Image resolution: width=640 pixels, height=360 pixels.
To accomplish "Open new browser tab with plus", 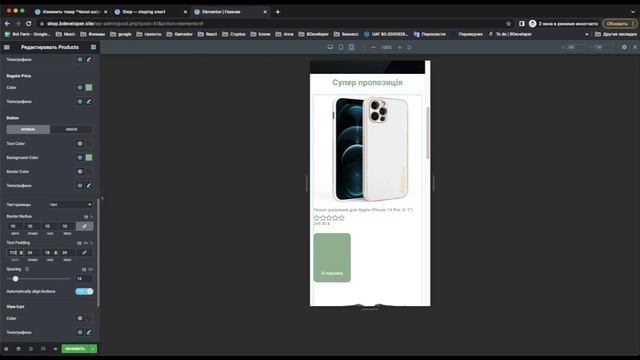I will click(x=278, y=12).
